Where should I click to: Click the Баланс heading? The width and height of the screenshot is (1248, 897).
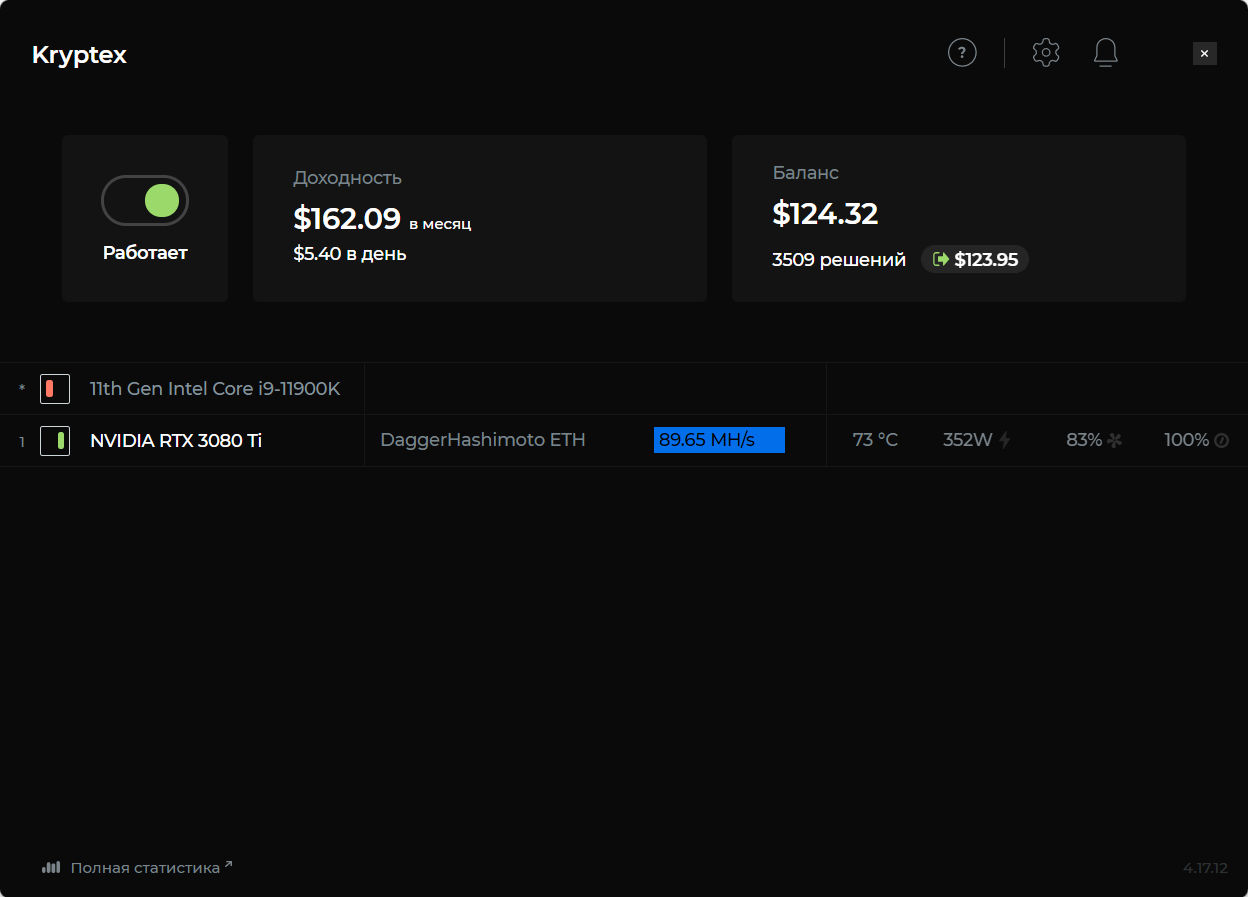click(x=805, y=173)
